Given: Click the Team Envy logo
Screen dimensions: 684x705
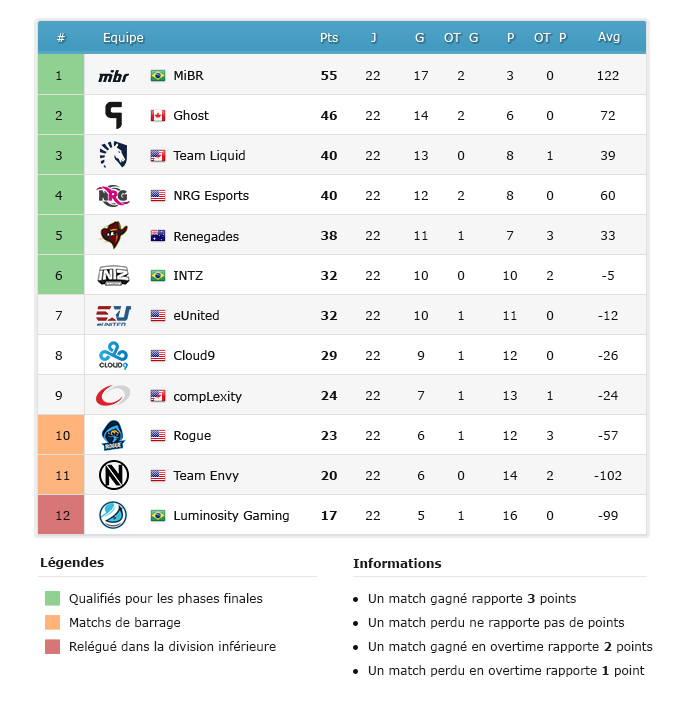Looking at the screenshot, I should (113, 476).
